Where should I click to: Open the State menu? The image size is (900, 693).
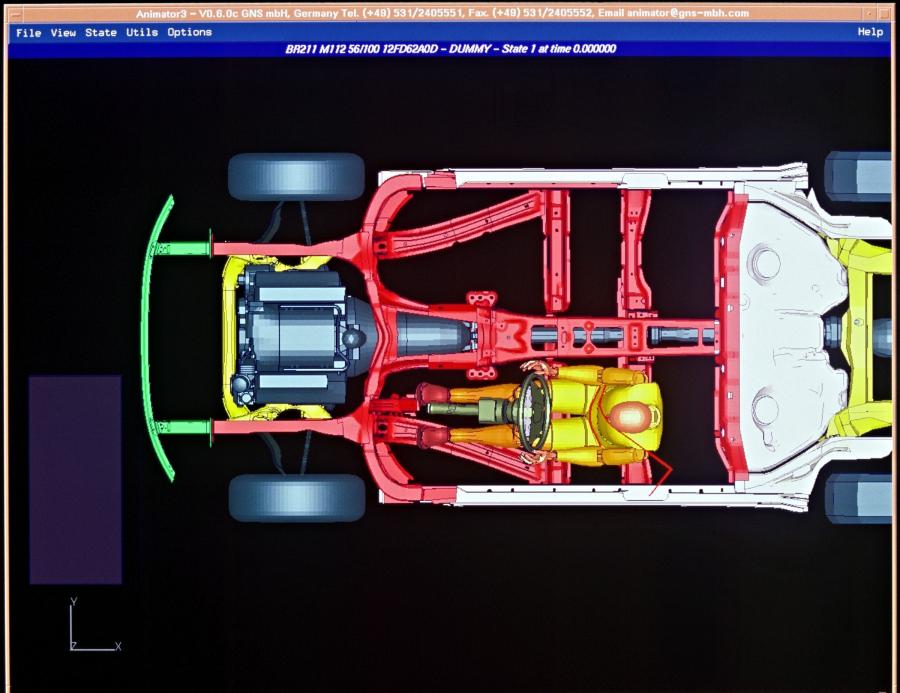101,33
